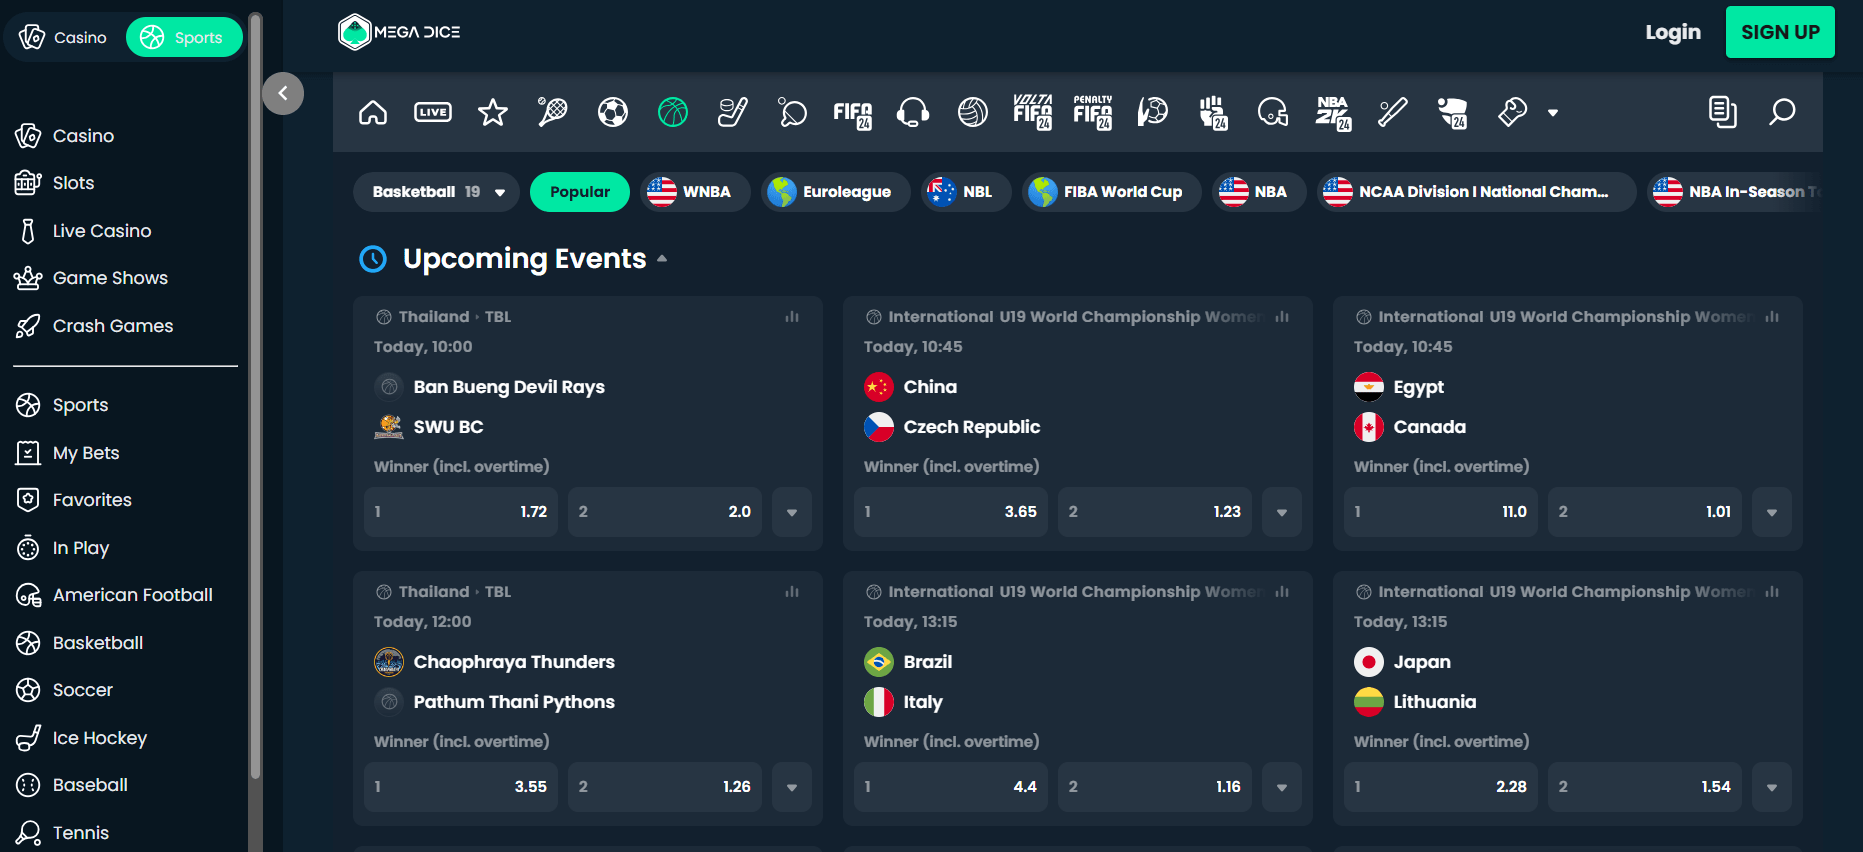Image resolution: width=1863 pixels, height=852 pixels.
Task: Open the bet slip document icon
Action: 1722,112
